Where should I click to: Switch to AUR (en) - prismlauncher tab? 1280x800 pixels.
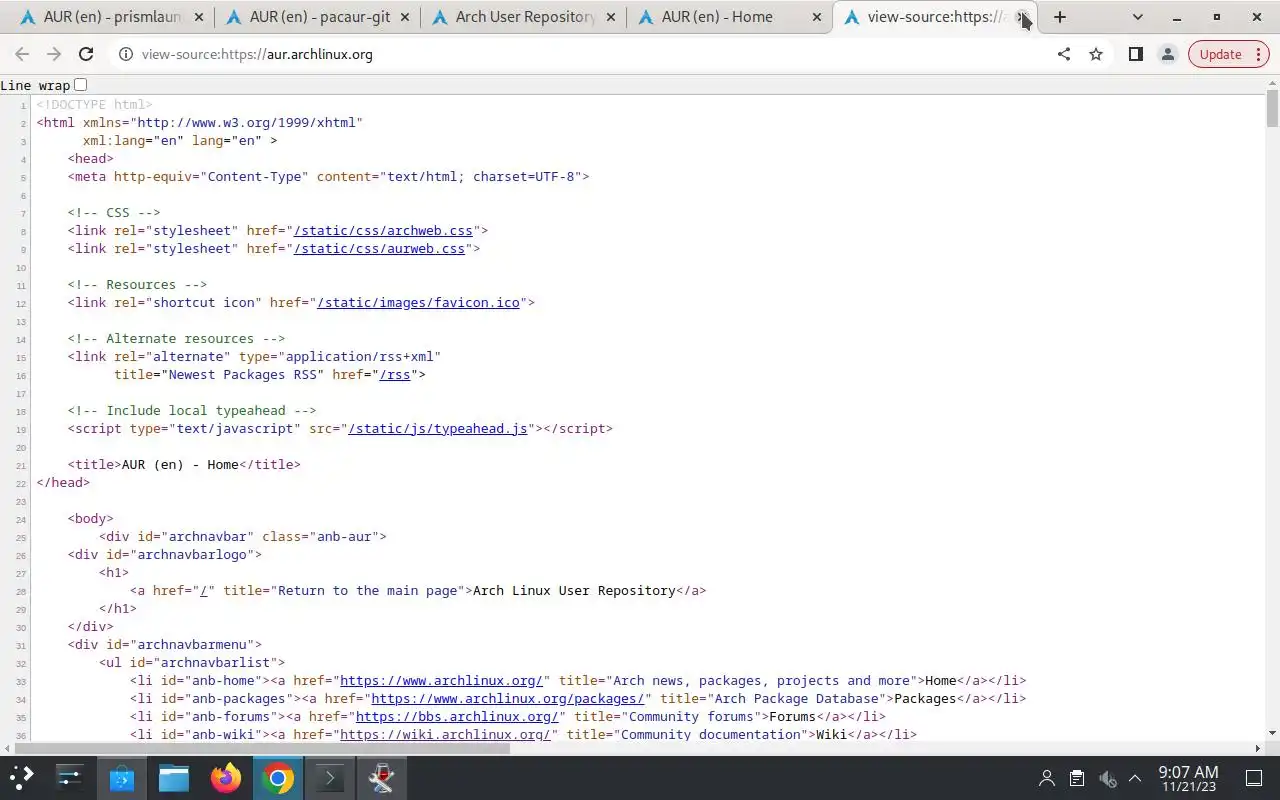point(110,17)
